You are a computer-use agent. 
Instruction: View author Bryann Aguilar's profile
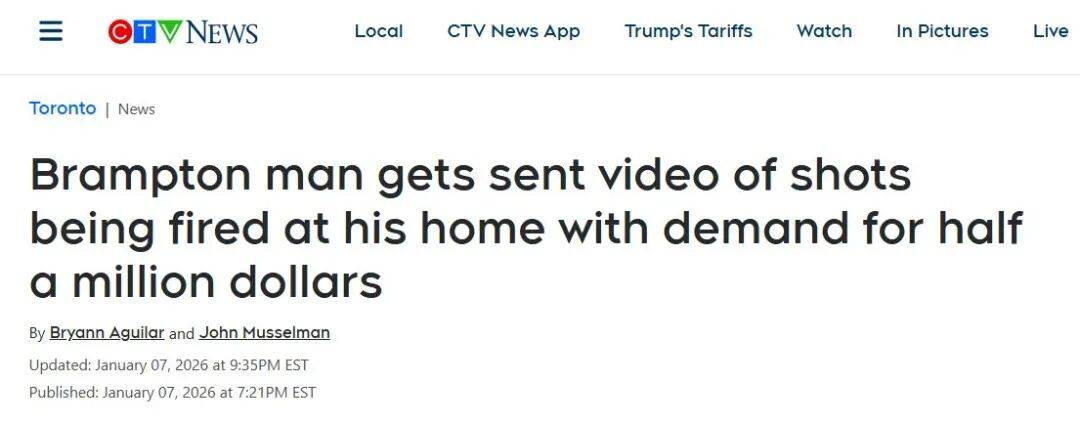click(x=107, y=333)
